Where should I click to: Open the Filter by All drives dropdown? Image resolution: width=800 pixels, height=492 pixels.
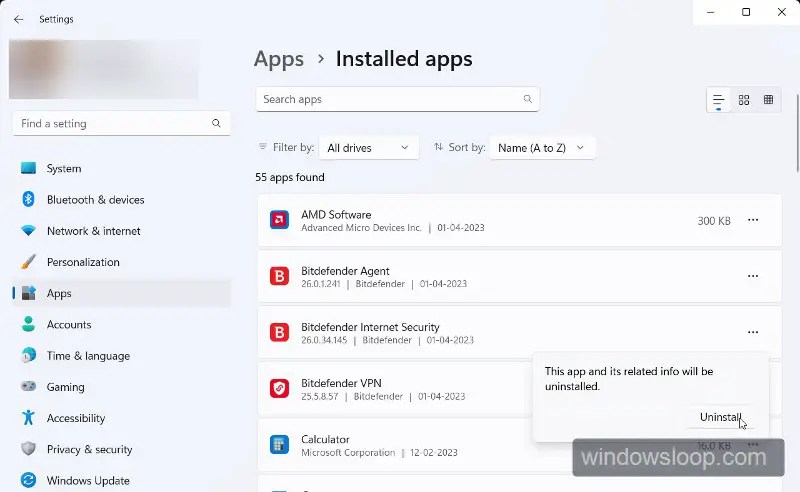369,148
